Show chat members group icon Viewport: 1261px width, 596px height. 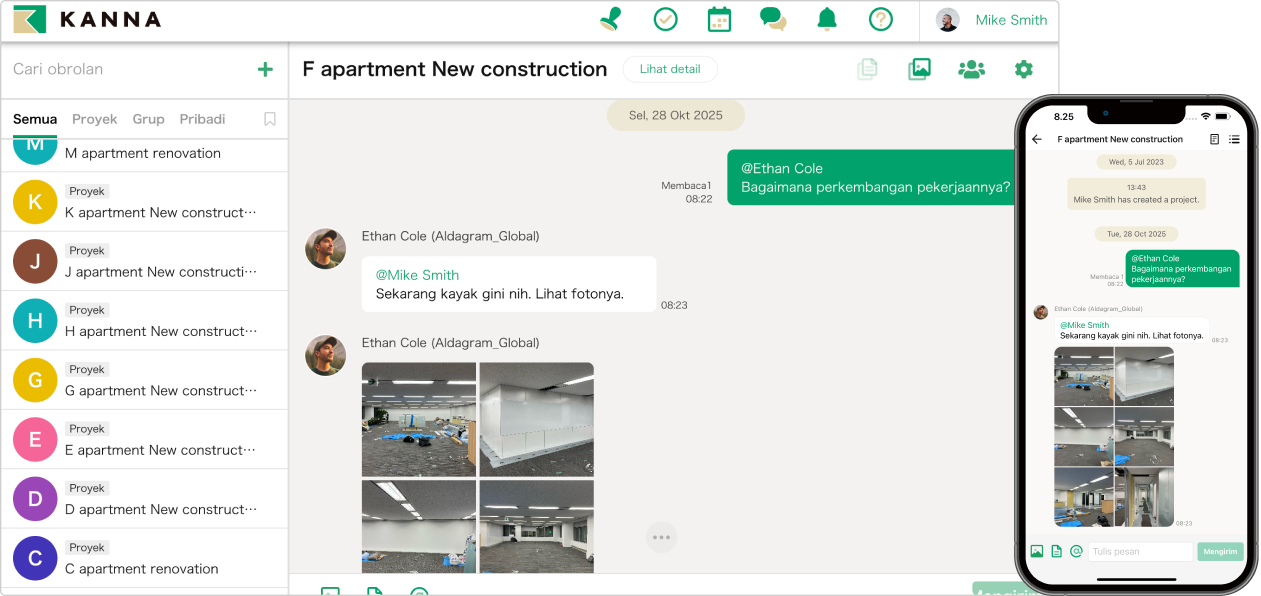click(x=971, y=69)
